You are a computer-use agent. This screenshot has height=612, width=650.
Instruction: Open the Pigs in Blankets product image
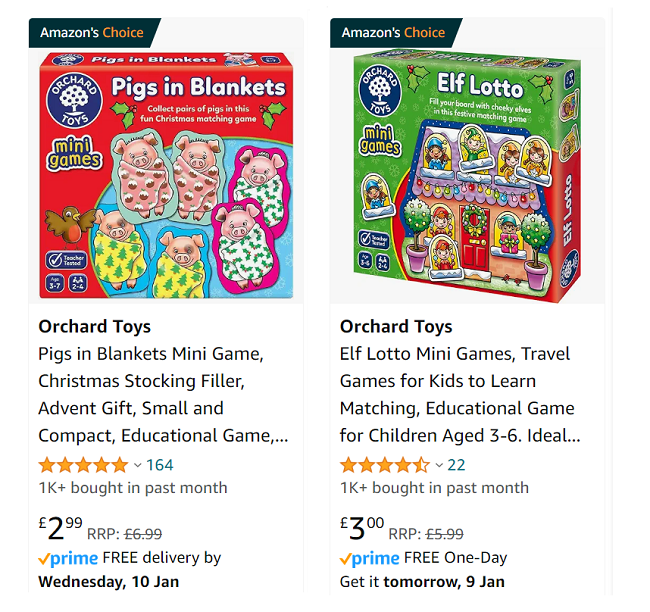[x=166, y=175]
